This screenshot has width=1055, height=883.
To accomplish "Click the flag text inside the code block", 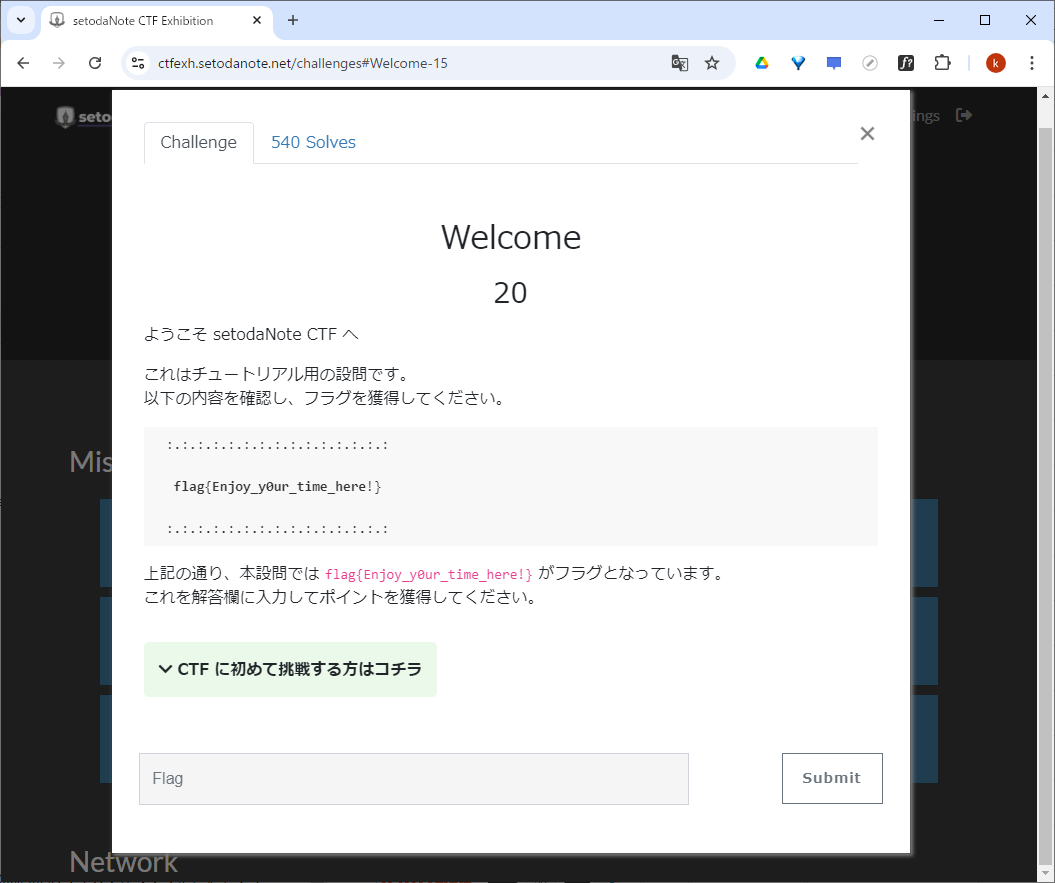I will click(277, 487).
